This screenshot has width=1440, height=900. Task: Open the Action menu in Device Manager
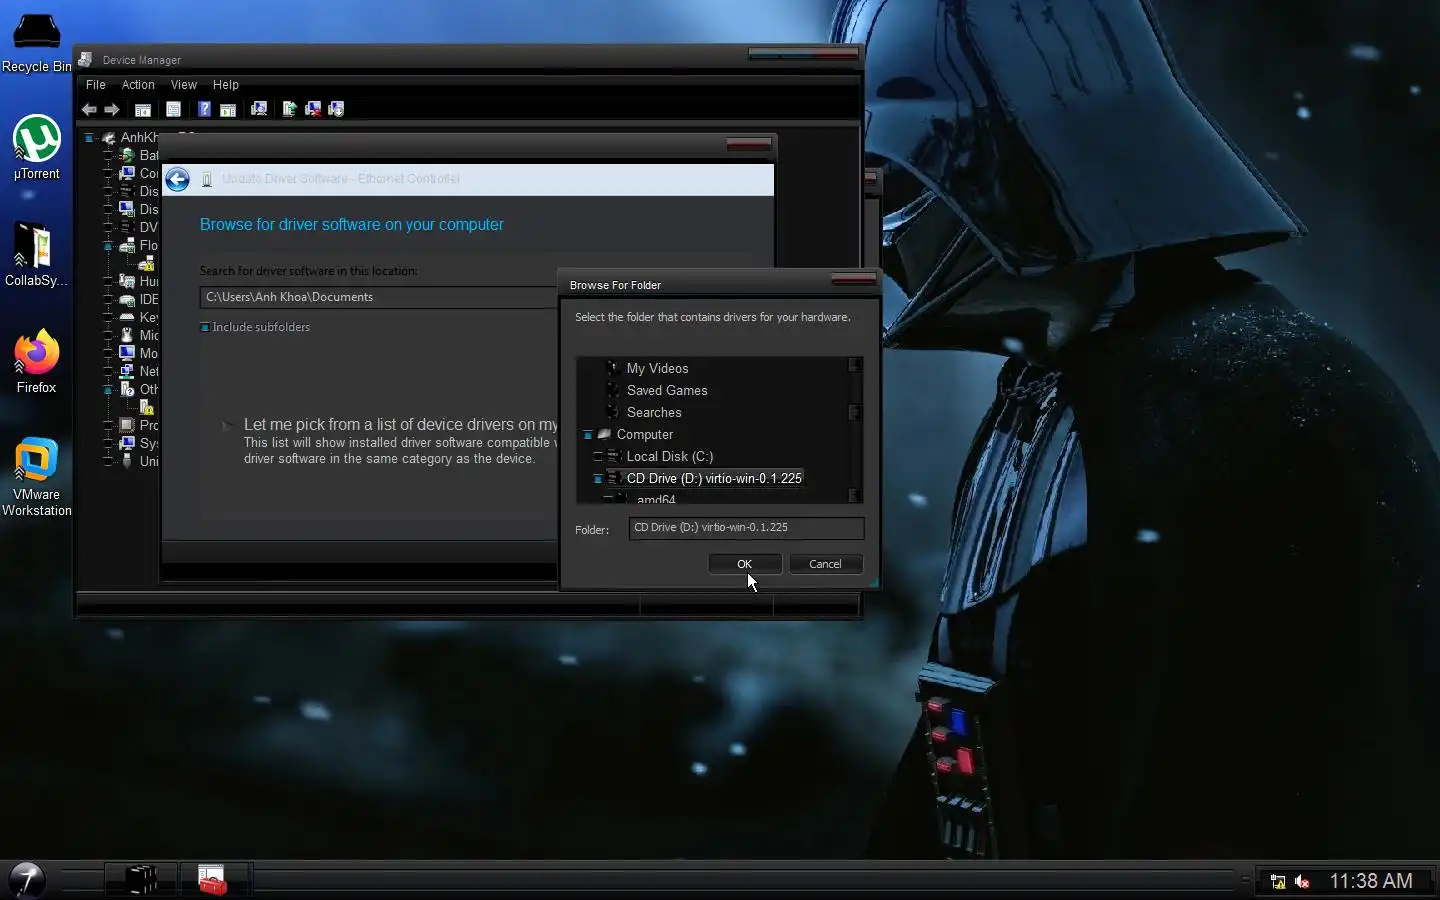[138, 85]
